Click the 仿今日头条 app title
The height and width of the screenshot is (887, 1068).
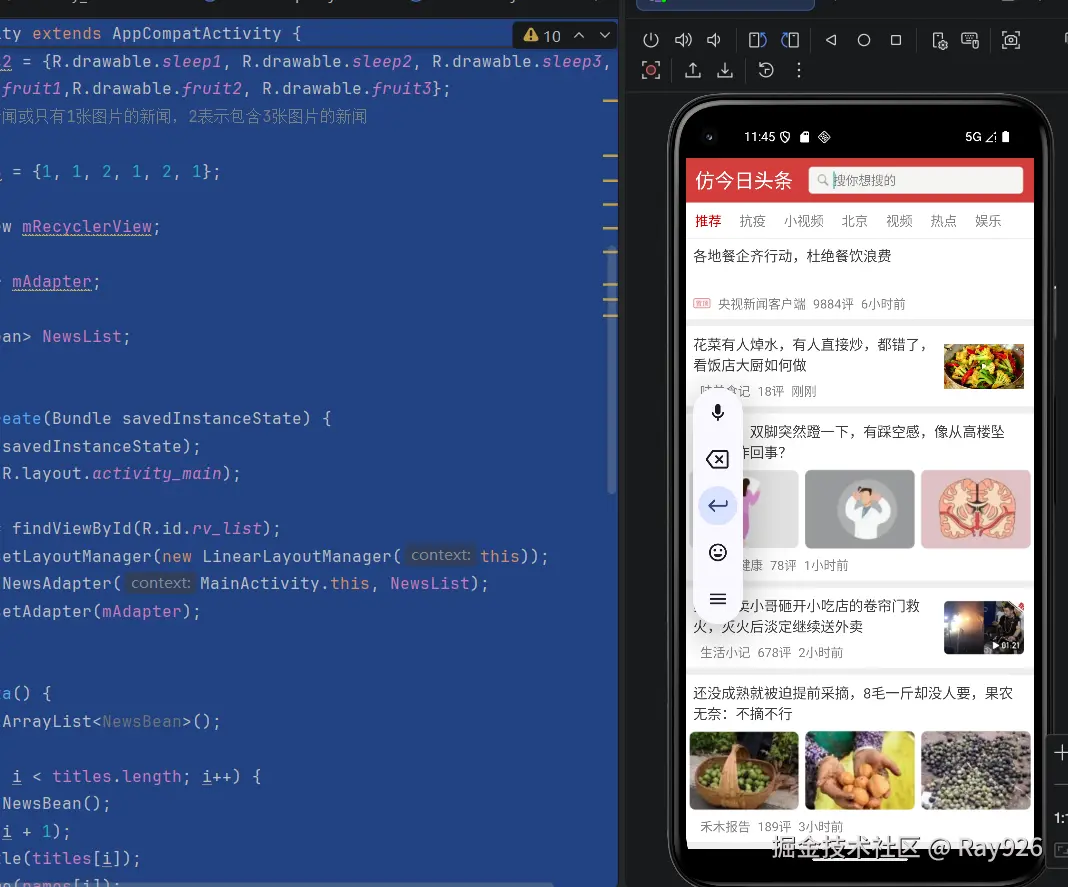[743, 181]
